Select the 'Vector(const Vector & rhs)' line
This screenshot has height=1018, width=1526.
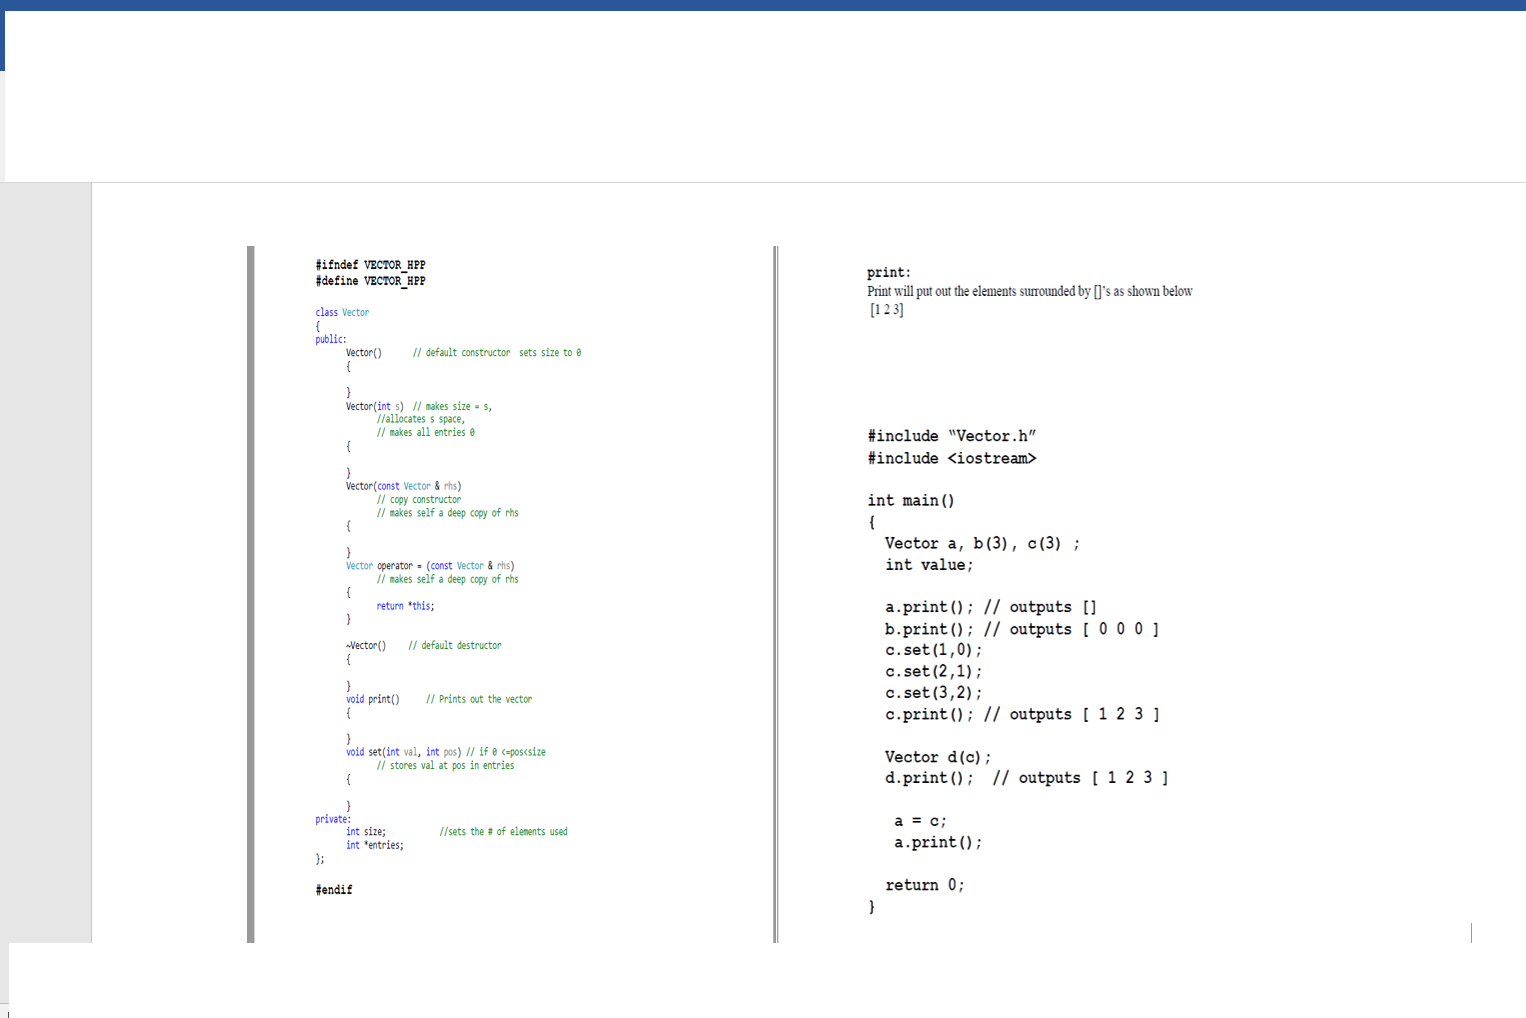(x=404, y=486)
